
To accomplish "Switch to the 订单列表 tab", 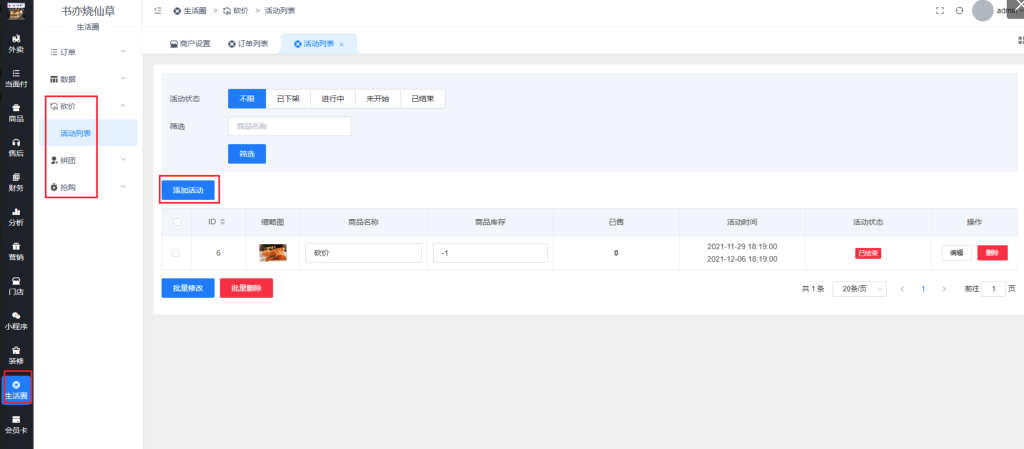I will click(x=249, y=44).
